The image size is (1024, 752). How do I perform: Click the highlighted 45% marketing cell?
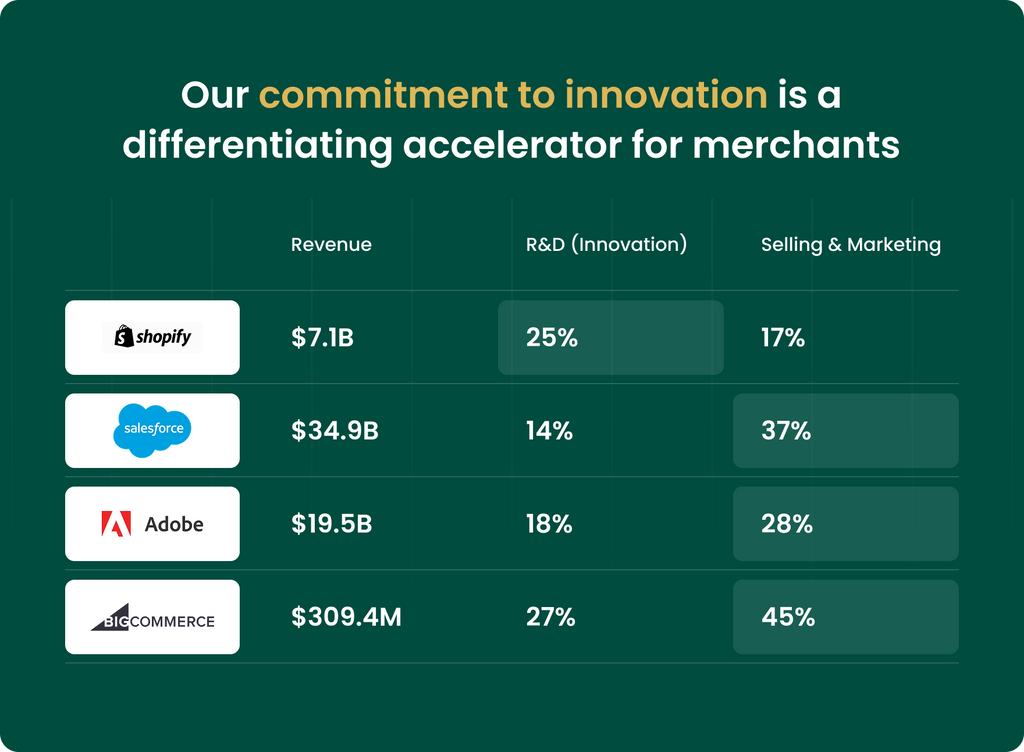coord(845,617)
